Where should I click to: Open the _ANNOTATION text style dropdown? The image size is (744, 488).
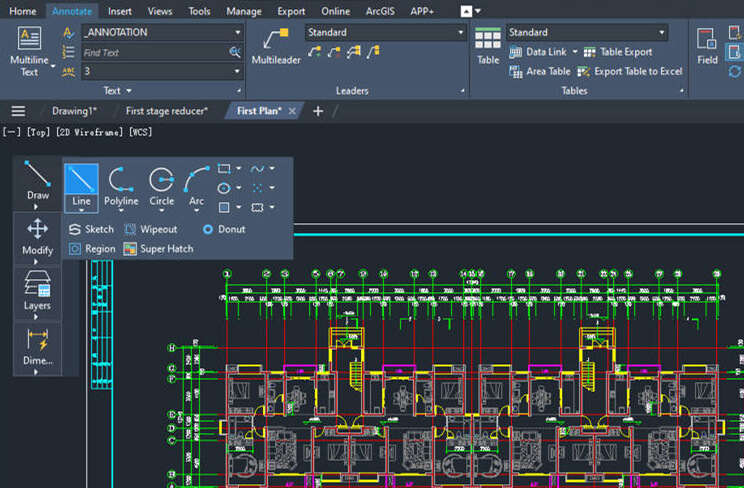pos(237,32)
